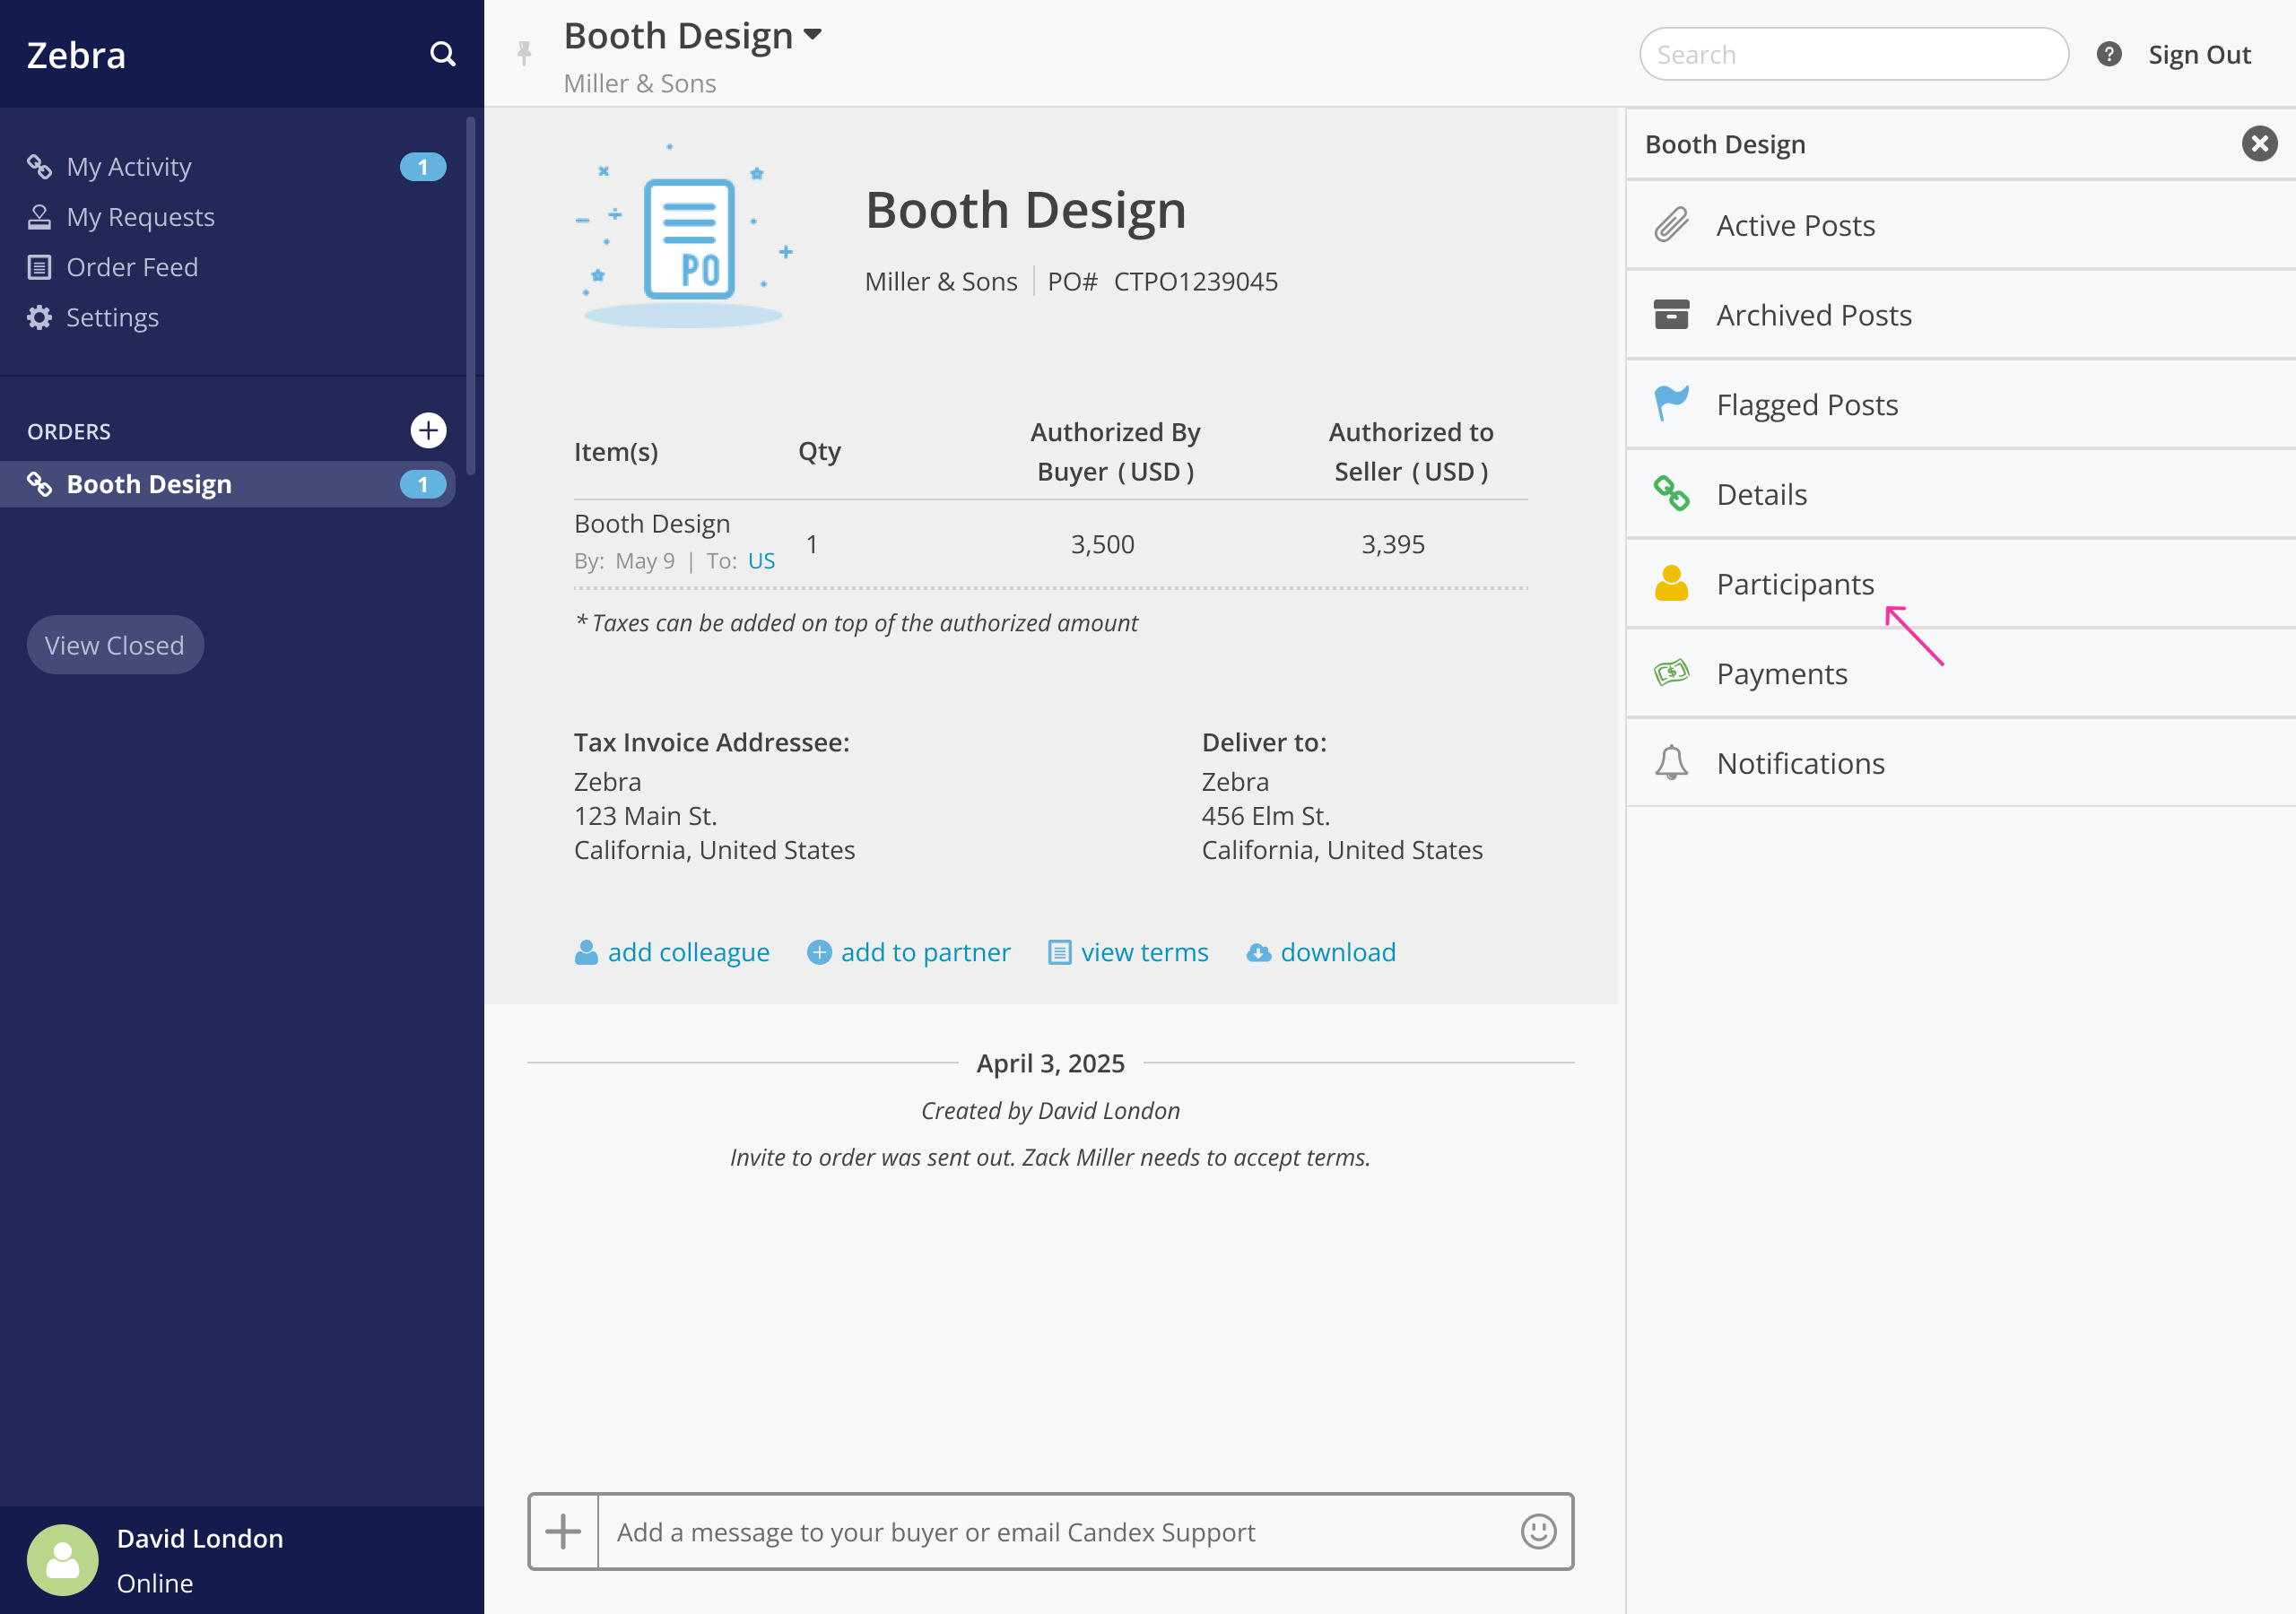Viewport: 2296px width, 1614px height.
Task: Open the help question mark icon
Action: [2109, 54]
